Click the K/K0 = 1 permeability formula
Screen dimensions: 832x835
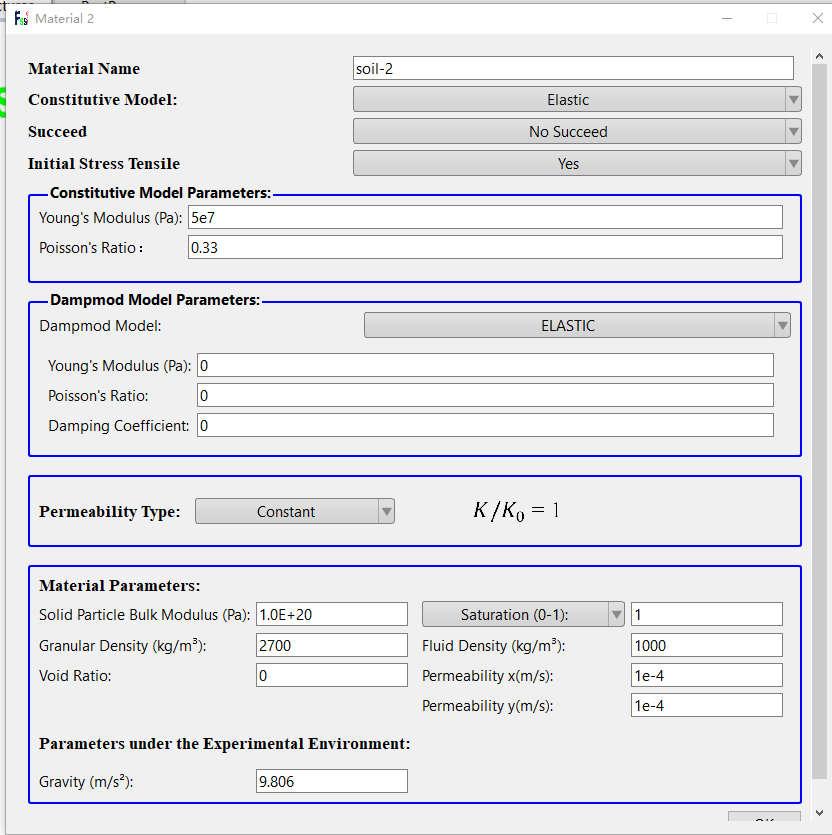click(x=516, y=511)
